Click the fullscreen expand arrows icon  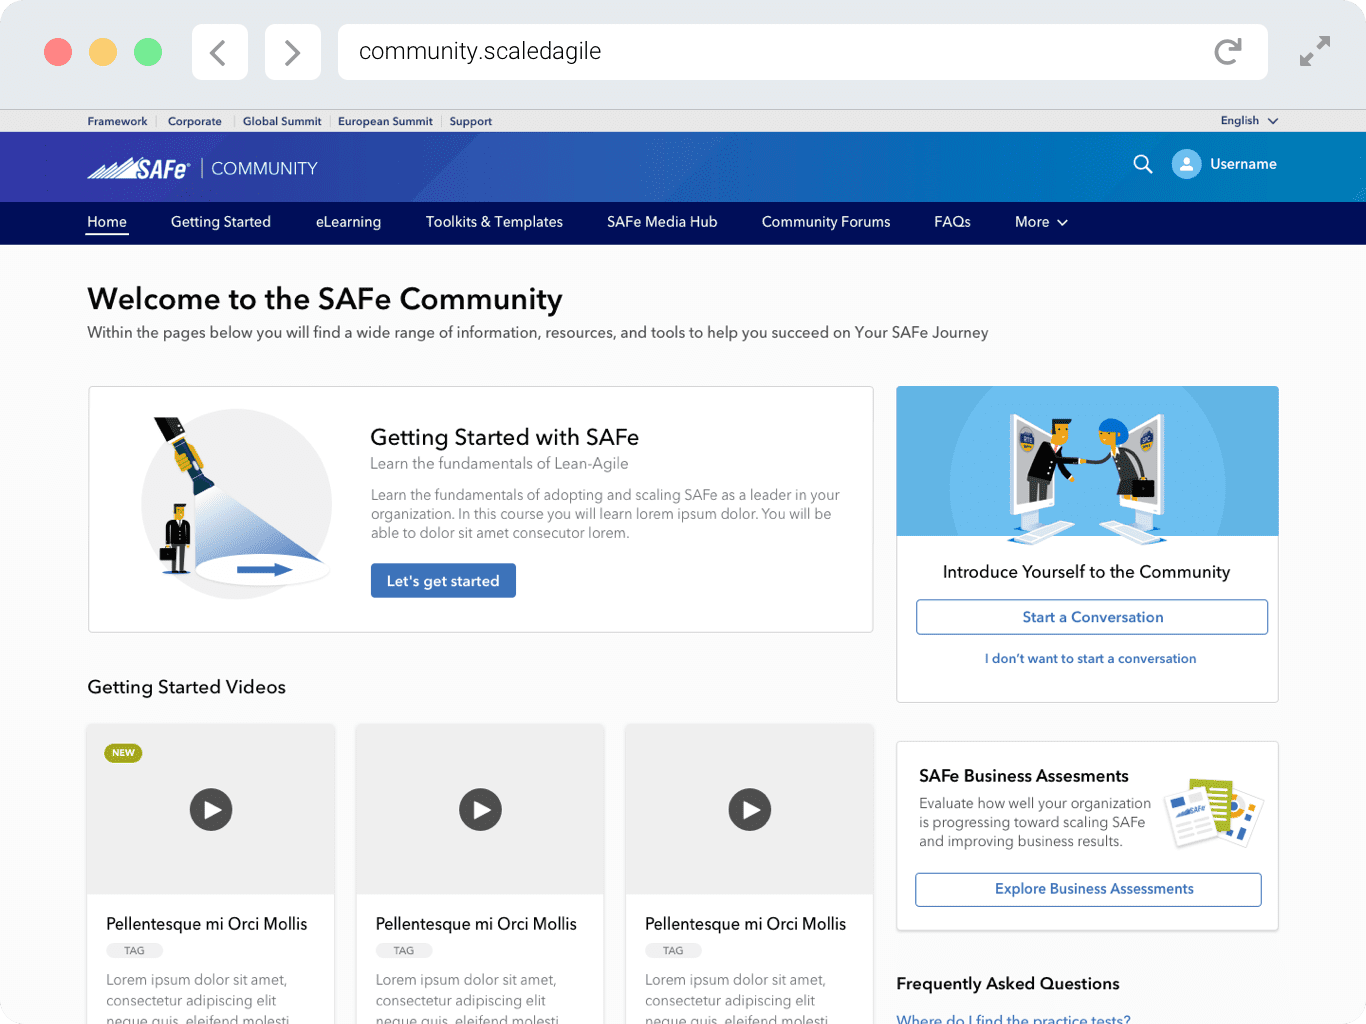tap(1315, 51)
